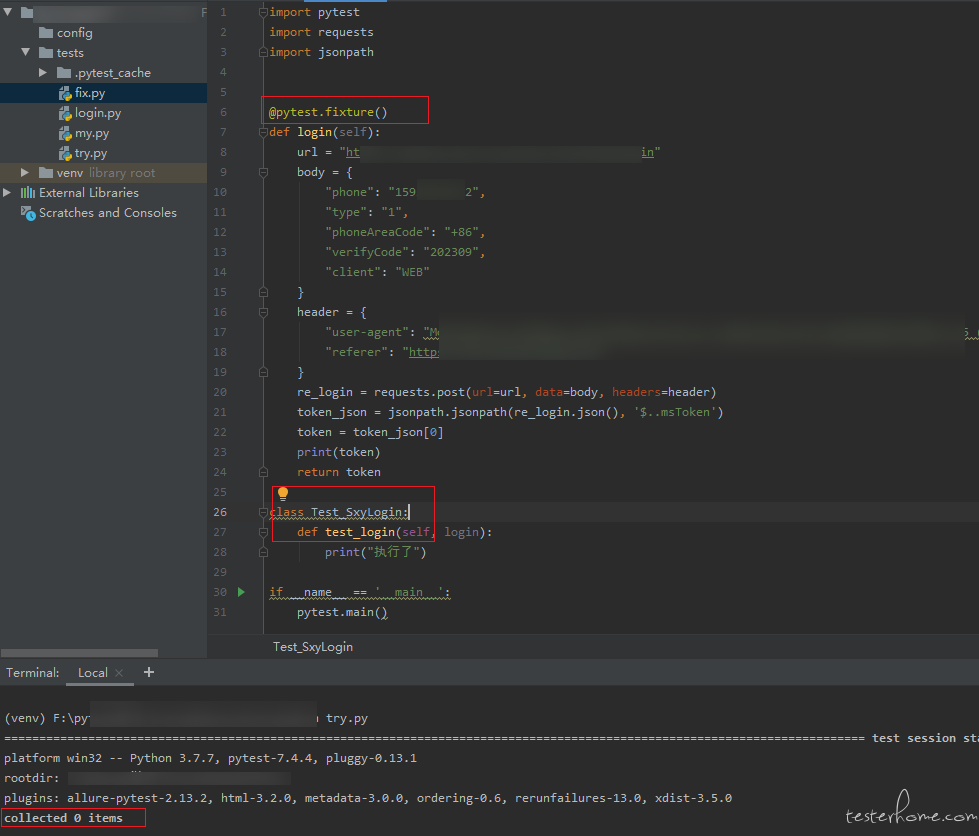The image size is (979, 836).
Task: Click the "client": "WEB" entry
Action: pos(377,272)
